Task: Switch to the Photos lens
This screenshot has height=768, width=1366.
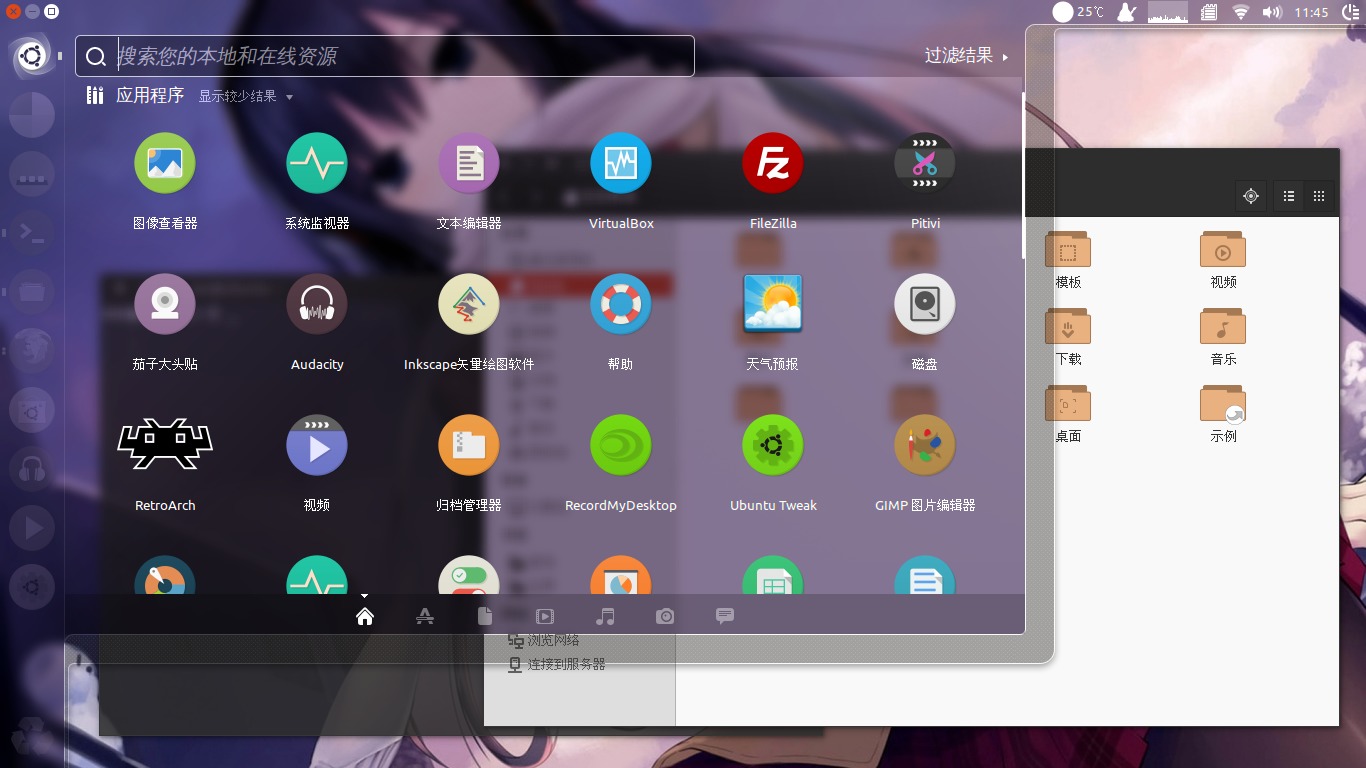Action: tap(665, 616)
